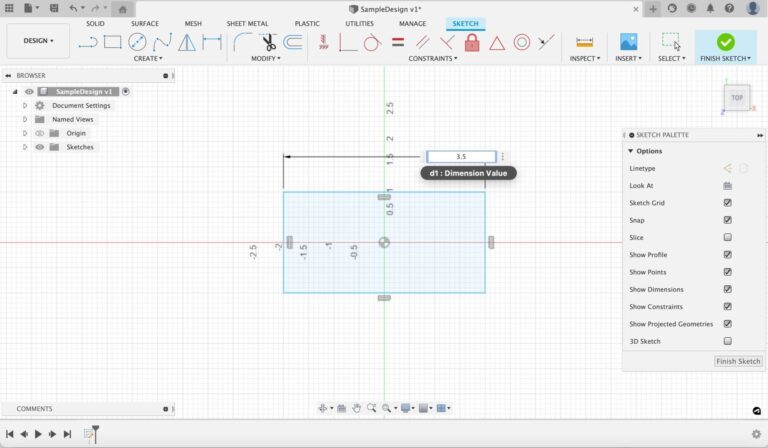Select the Concentric constraint icon
The image size is (768, 448).
point(521,42)
